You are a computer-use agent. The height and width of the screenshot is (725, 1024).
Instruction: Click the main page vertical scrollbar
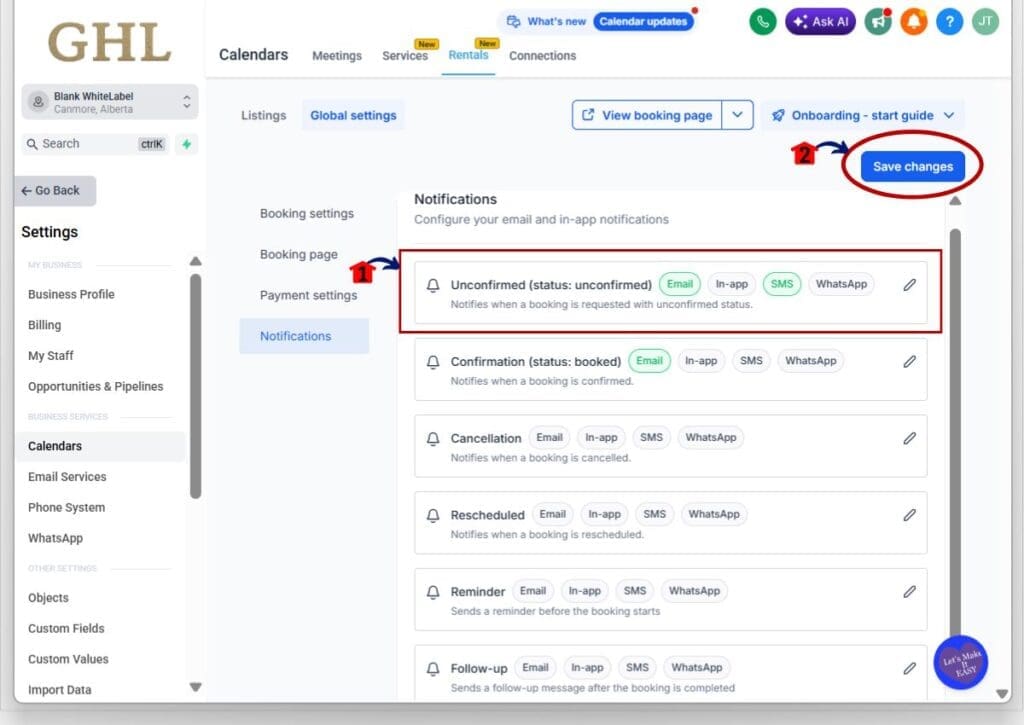click(955, 431)
